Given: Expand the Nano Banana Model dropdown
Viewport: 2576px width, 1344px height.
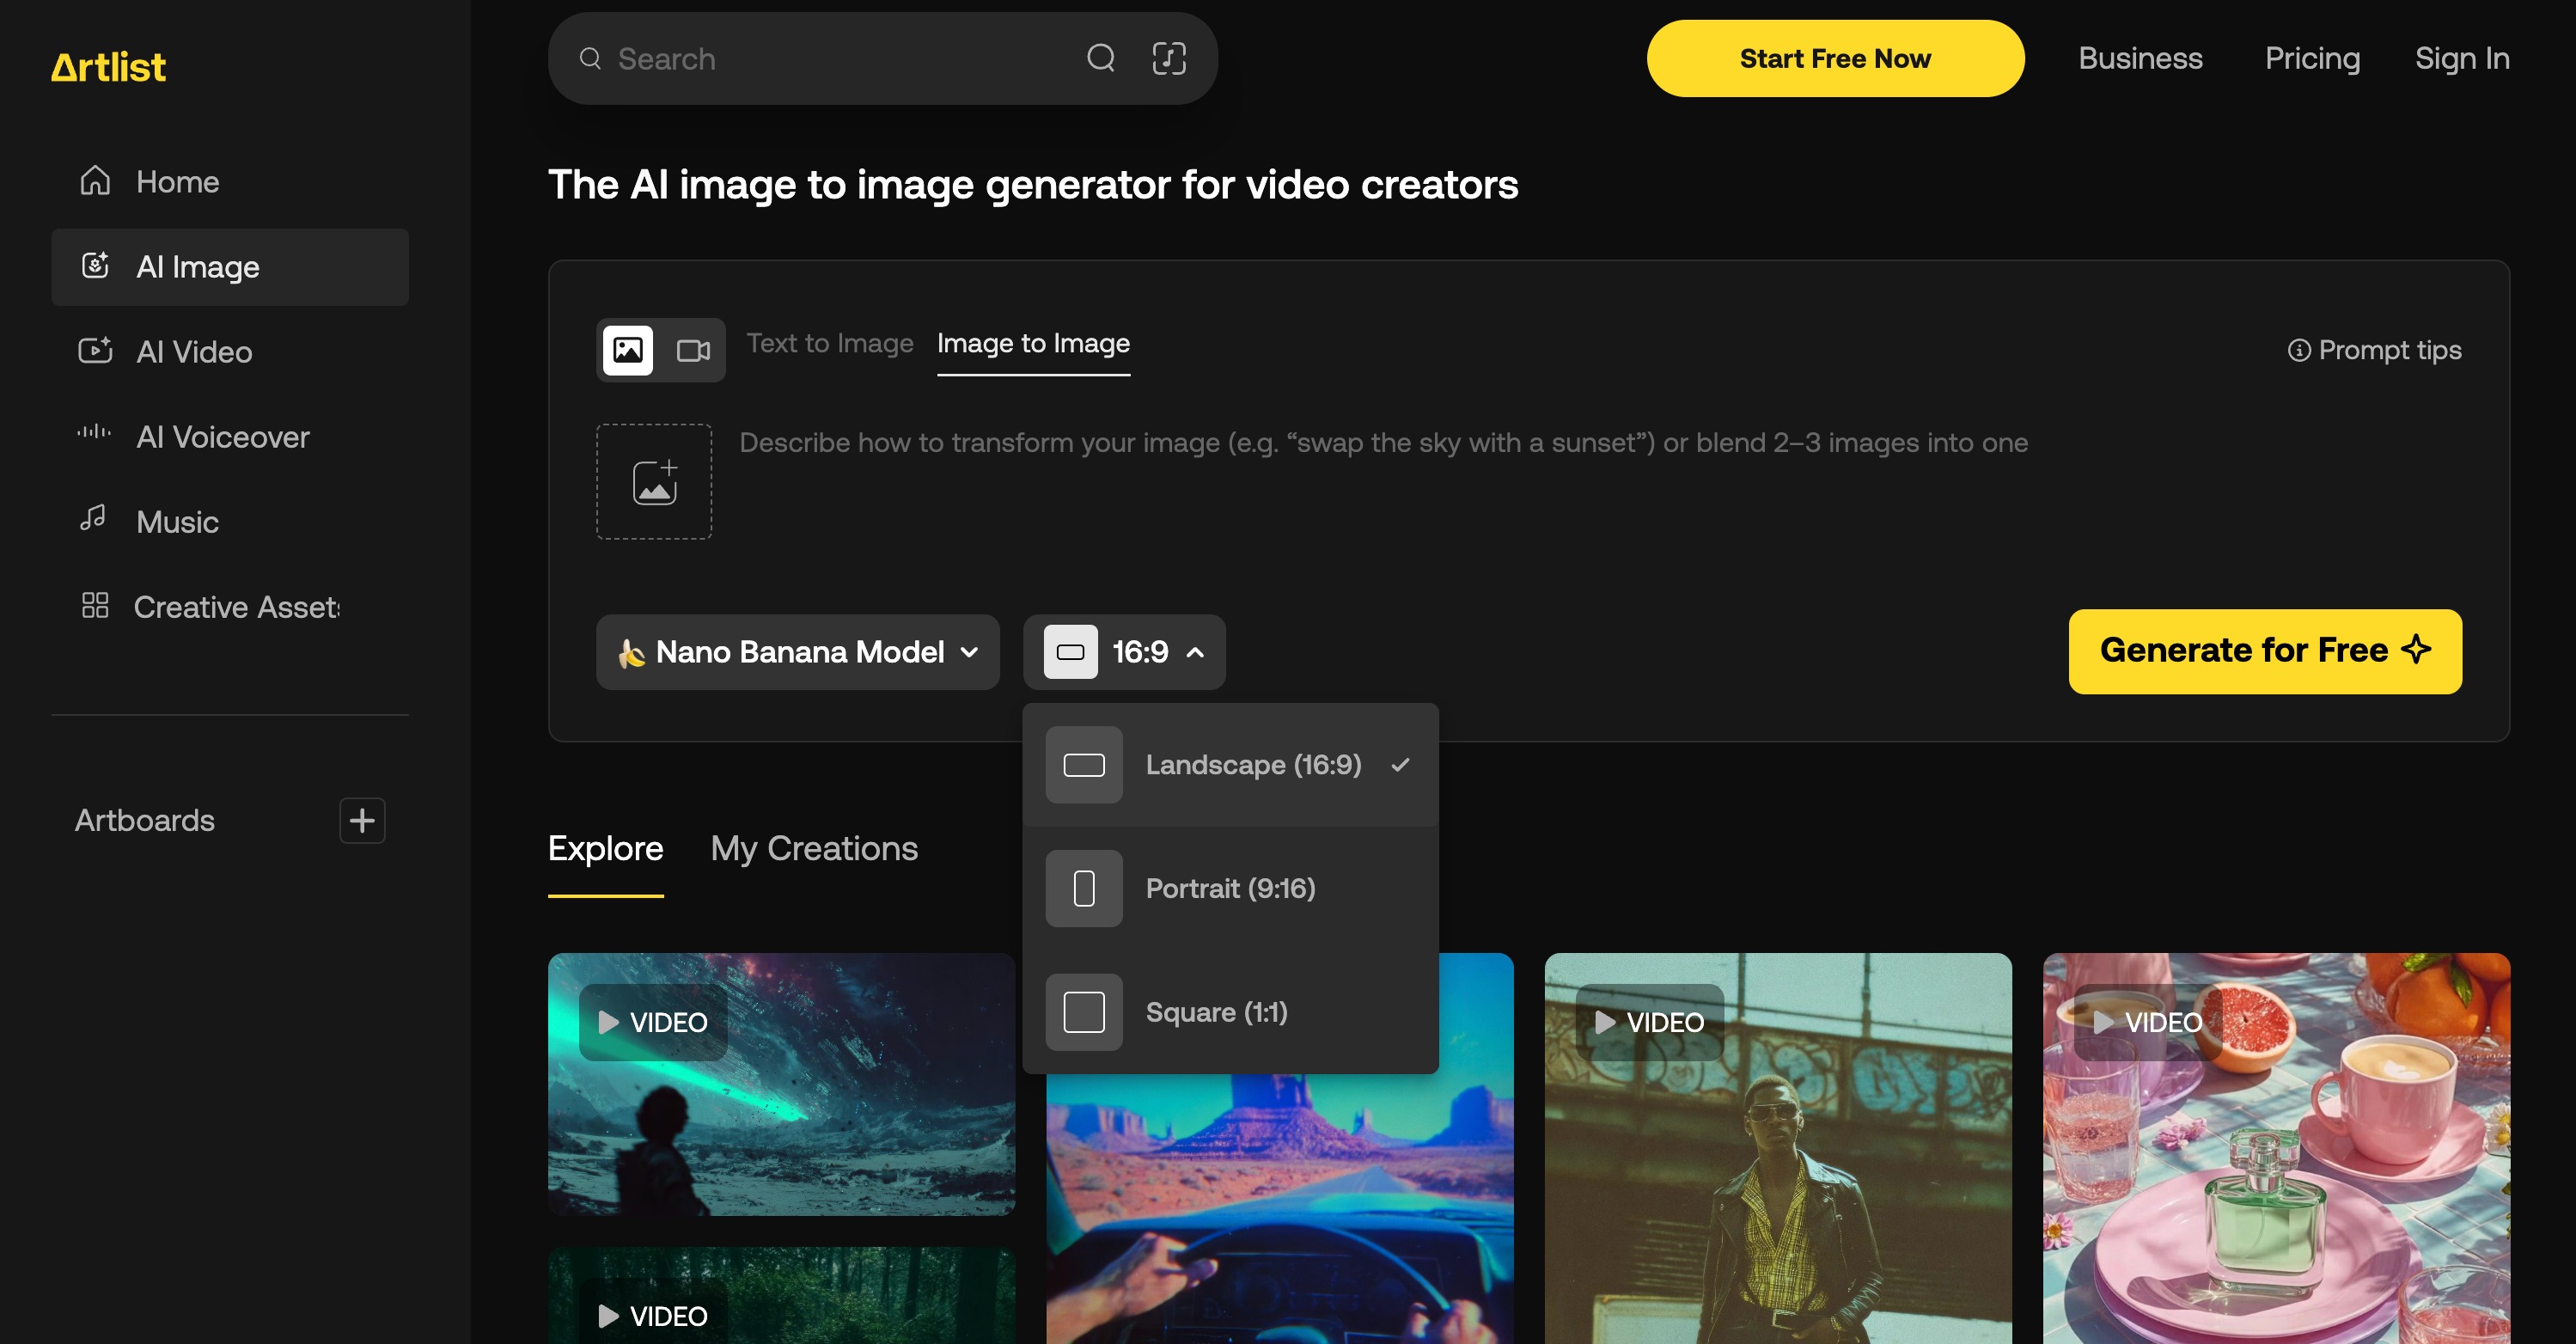Looking at the screenshot, I should point(798,652).
